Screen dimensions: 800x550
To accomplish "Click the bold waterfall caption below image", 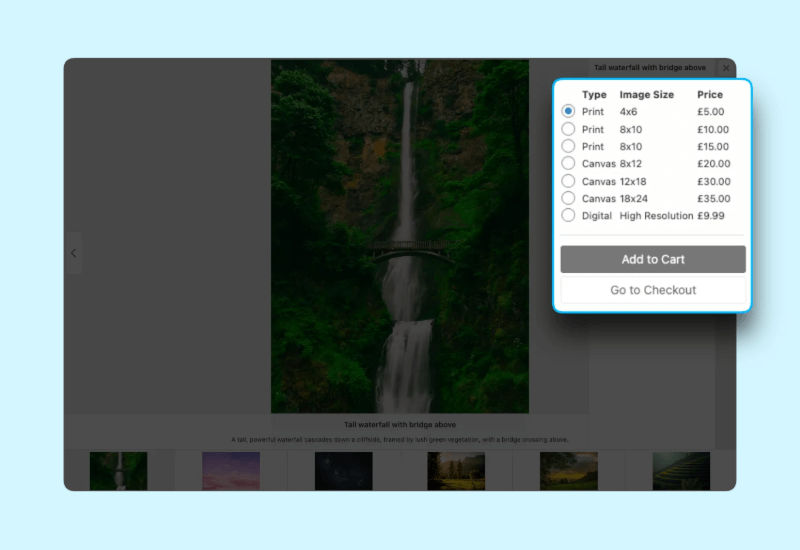I will (x=400, y=425).
